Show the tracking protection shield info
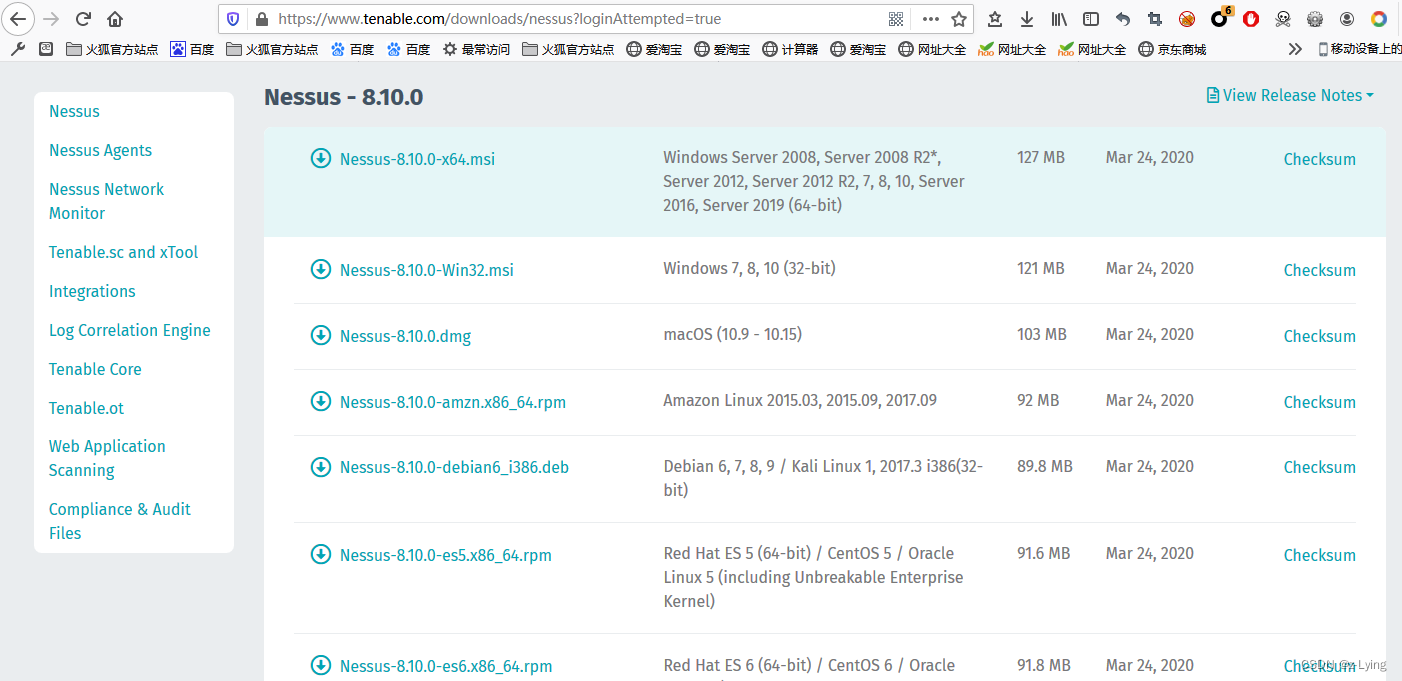Viewport: 1402px width, 681px height. 233,19
